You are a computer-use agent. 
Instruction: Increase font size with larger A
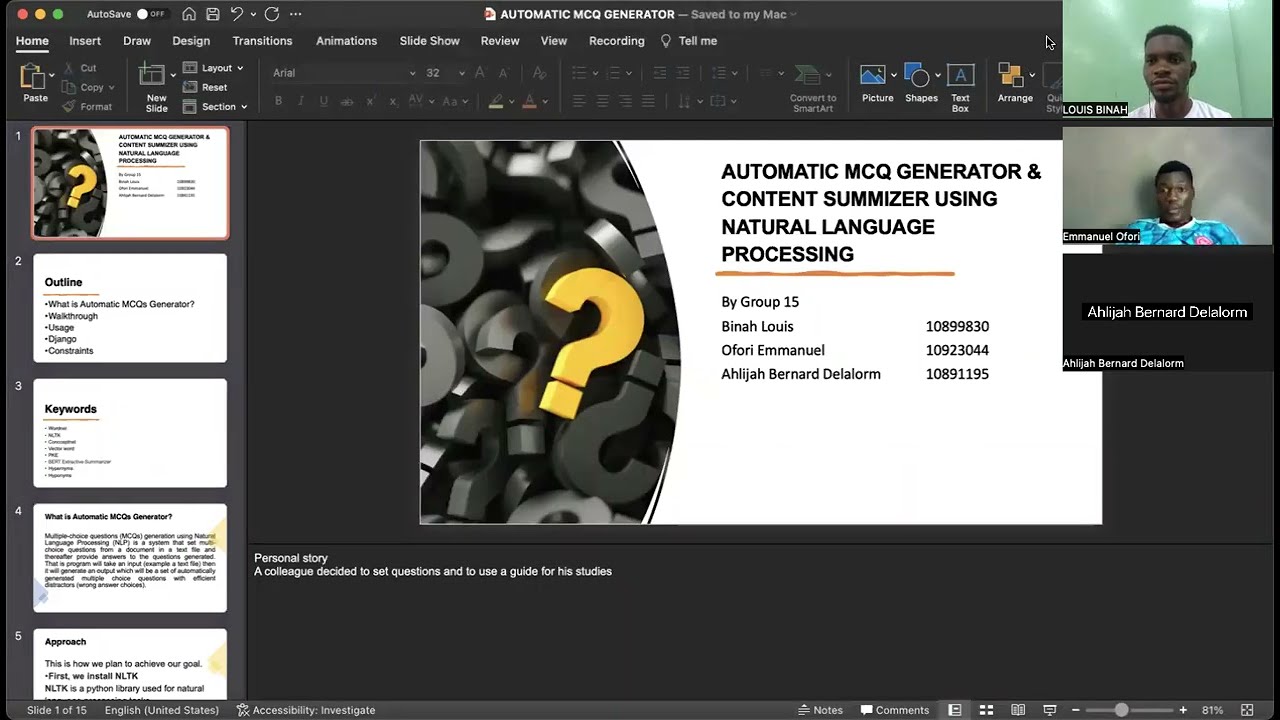tap(480, 73)
